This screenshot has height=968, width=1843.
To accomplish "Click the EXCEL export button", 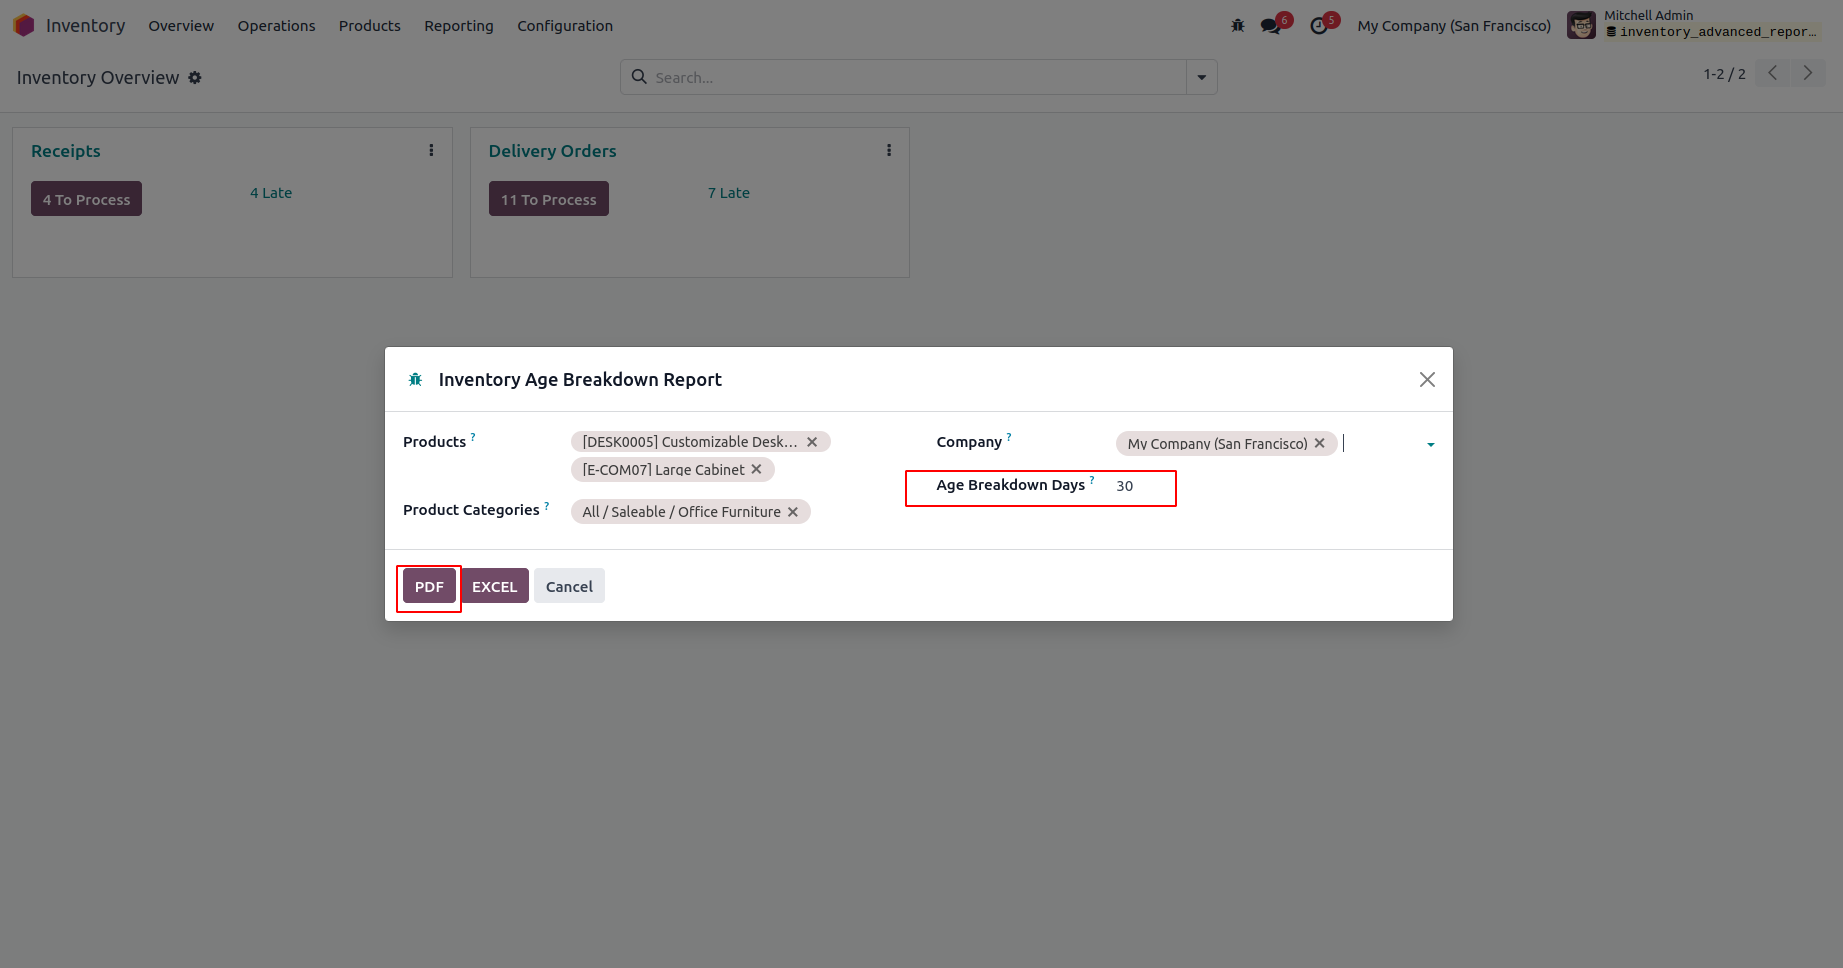I will [x=494, y=587].
